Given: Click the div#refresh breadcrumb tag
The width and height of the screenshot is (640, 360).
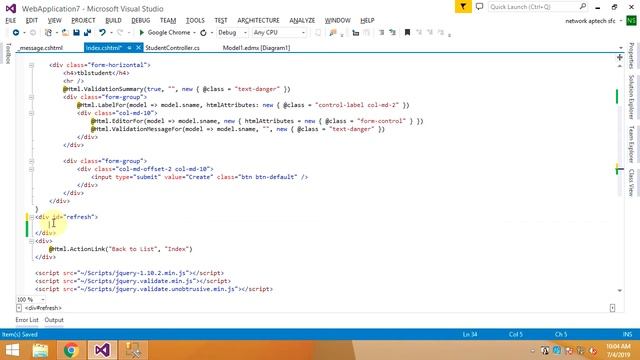Looking at the screenshot, I should tap(43, 308).
